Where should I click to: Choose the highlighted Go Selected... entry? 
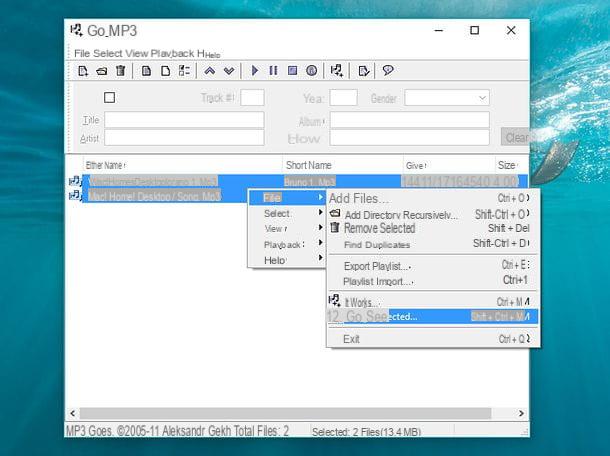[433, 316]
